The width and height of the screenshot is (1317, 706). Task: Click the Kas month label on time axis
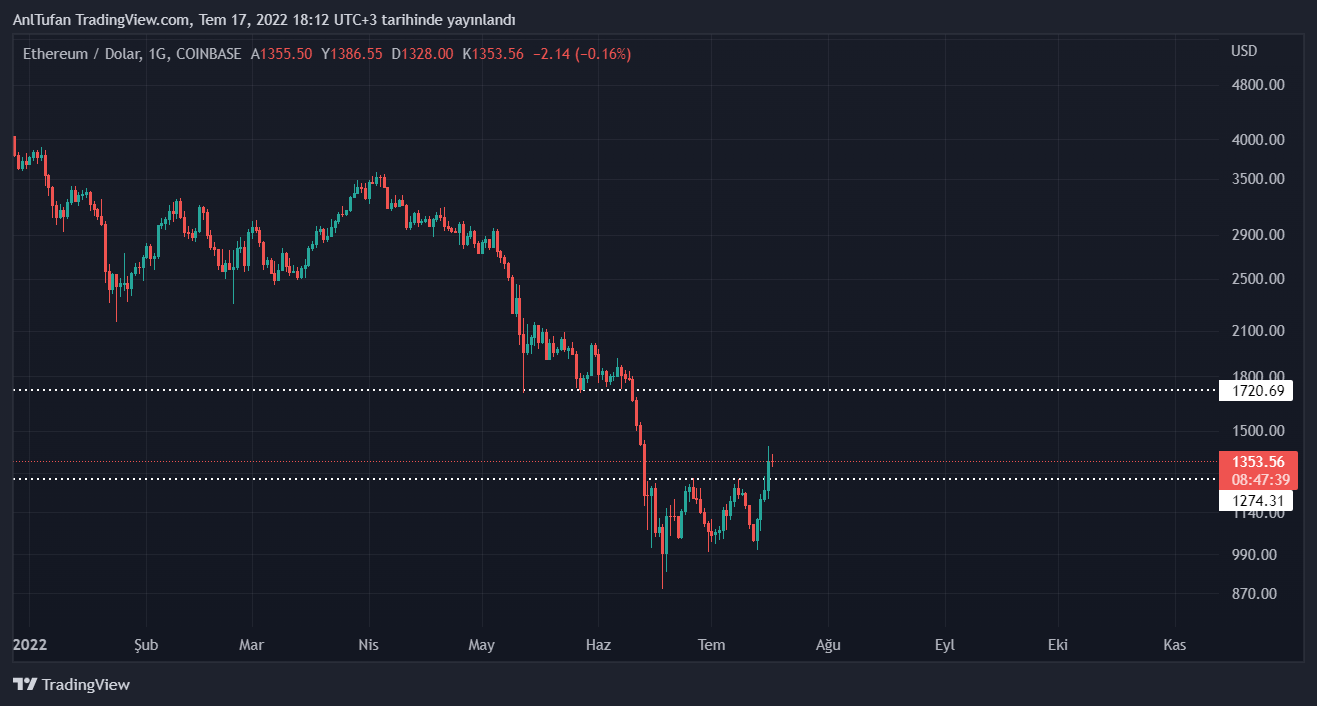(x=1175, y=645)
